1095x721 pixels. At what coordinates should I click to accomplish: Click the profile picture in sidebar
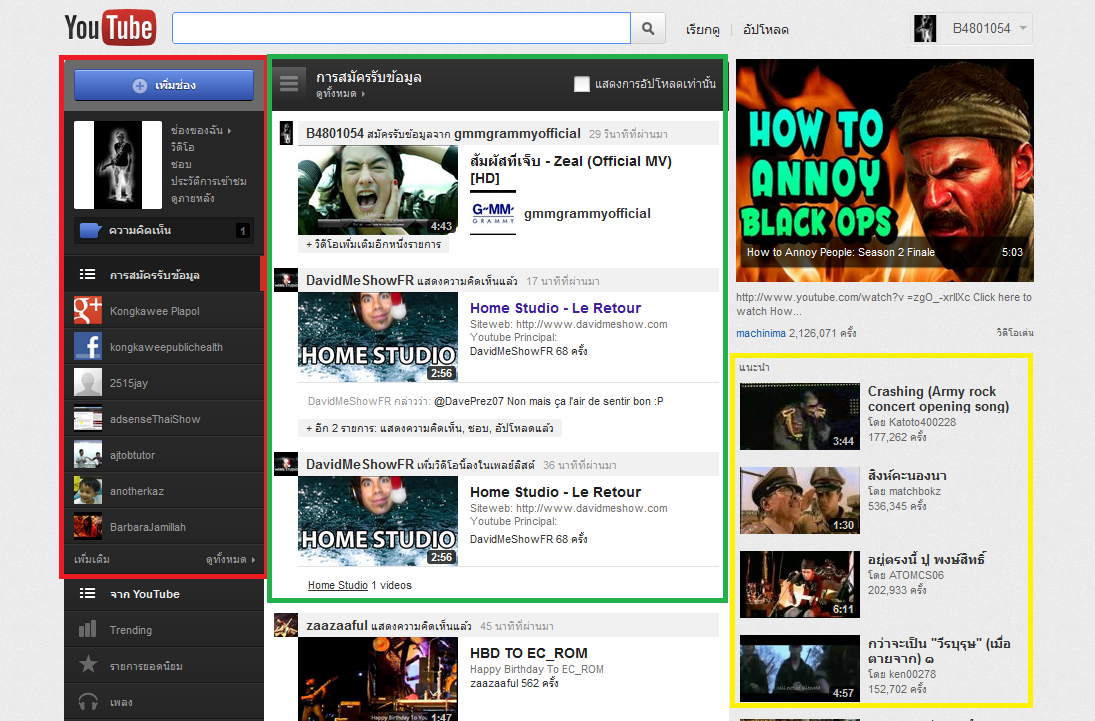[x=118, y=165]
